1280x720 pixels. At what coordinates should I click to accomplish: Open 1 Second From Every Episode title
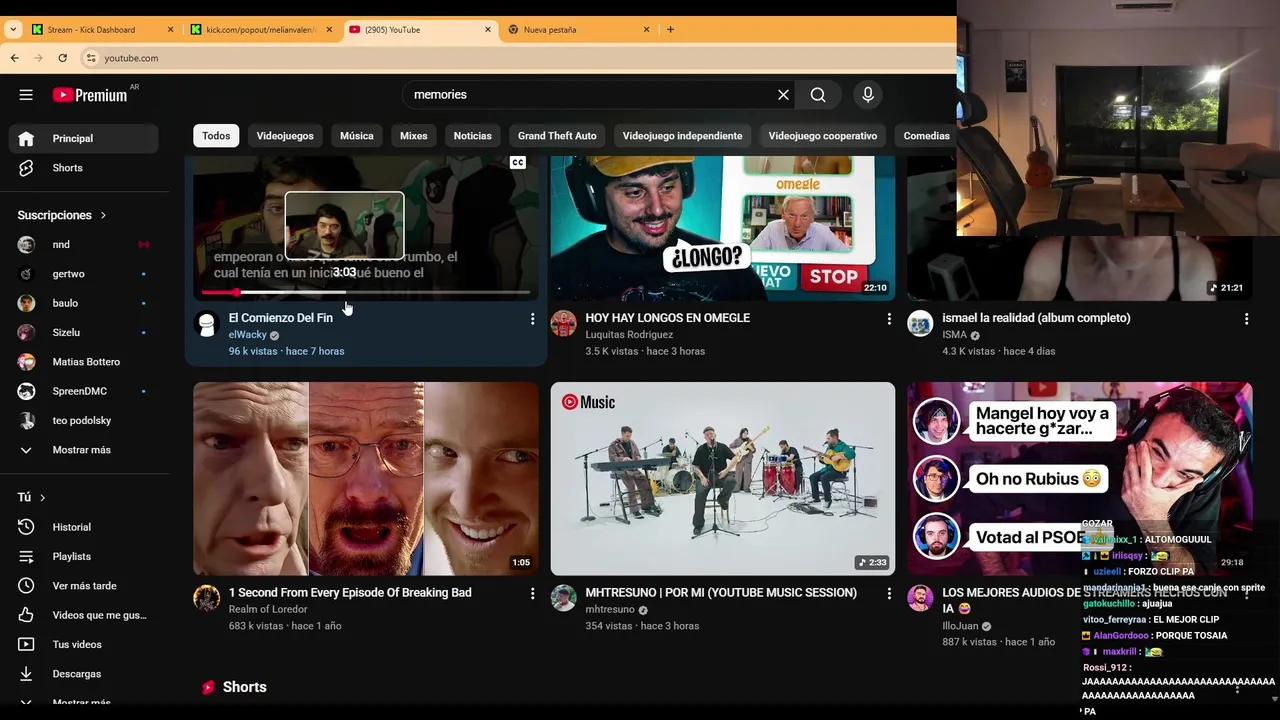[350, 593]
